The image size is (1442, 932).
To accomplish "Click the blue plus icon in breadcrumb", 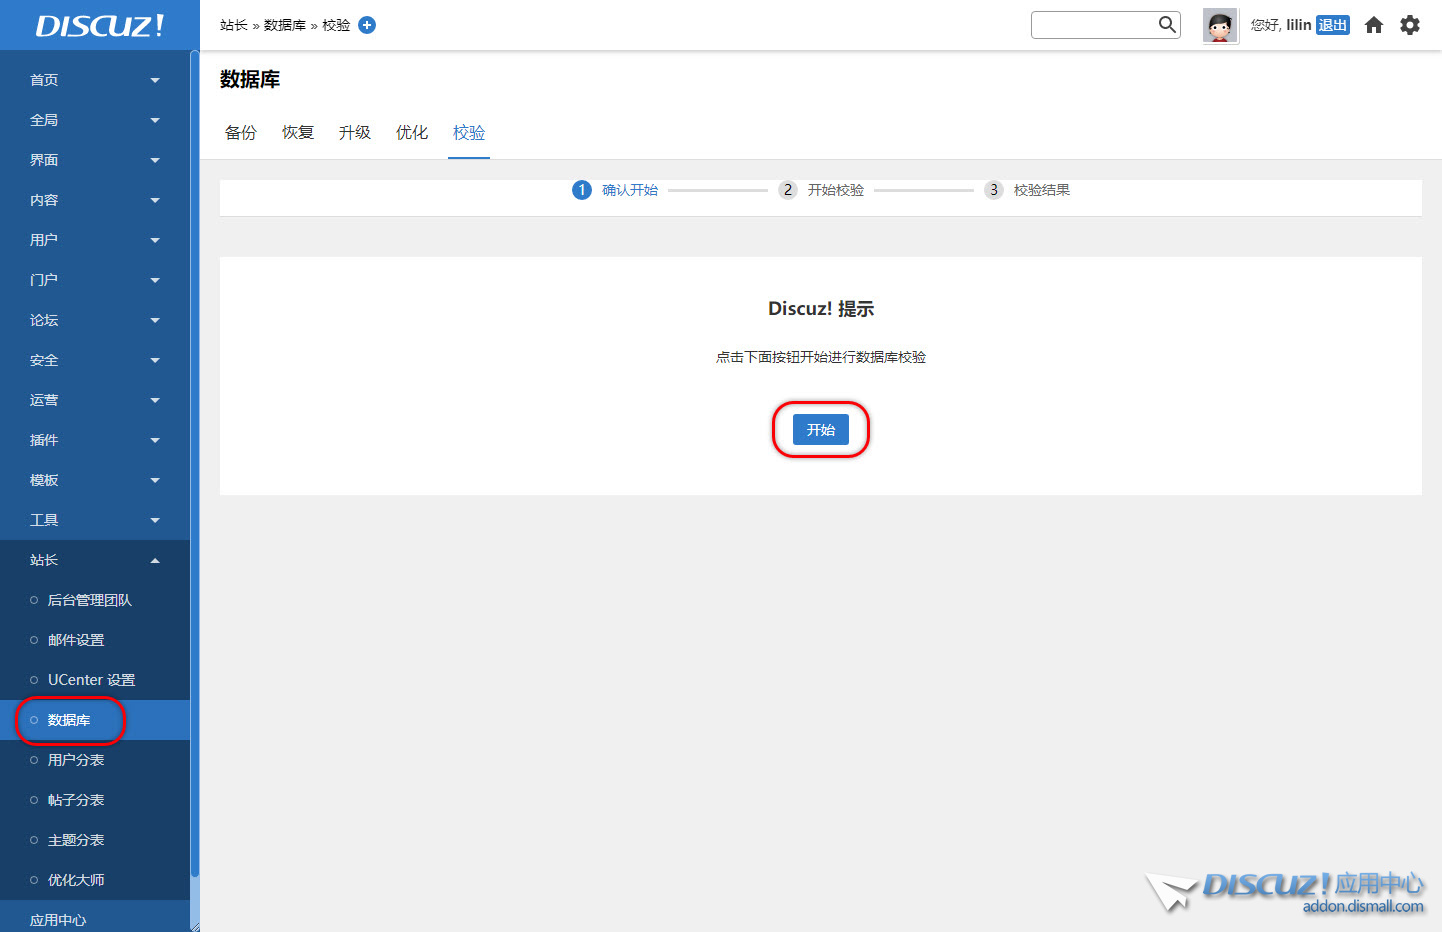I will [x=367, y=25].
